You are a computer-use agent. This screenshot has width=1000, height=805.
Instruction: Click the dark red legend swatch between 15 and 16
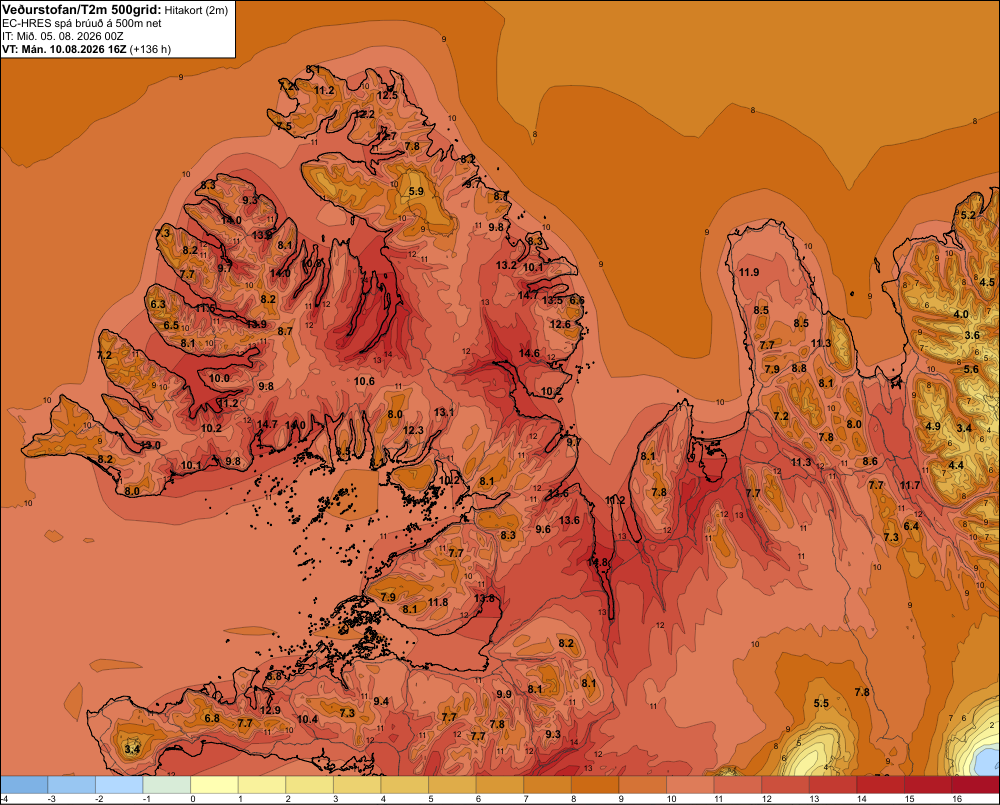click(927, 785)
